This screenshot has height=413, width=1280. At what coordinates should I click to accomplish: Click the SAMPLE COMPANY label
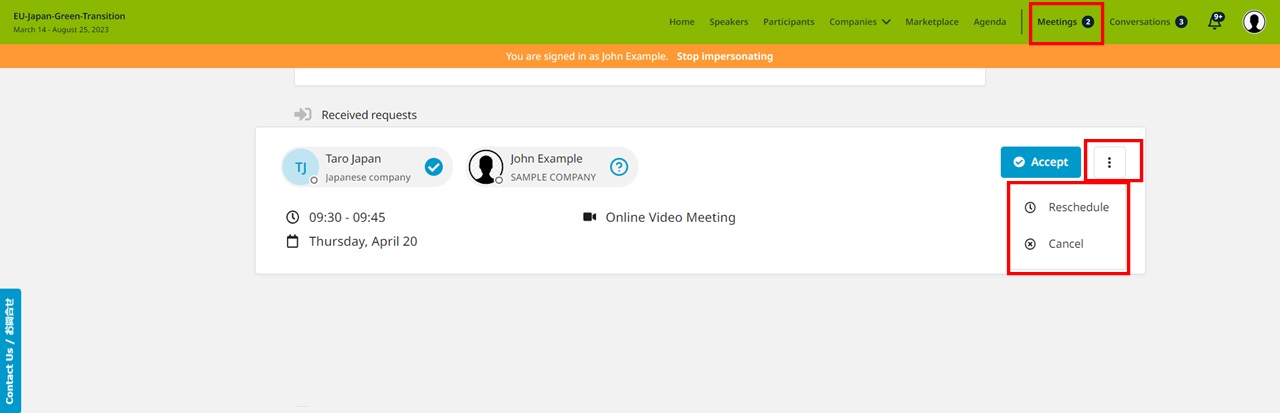coord(553,177)
